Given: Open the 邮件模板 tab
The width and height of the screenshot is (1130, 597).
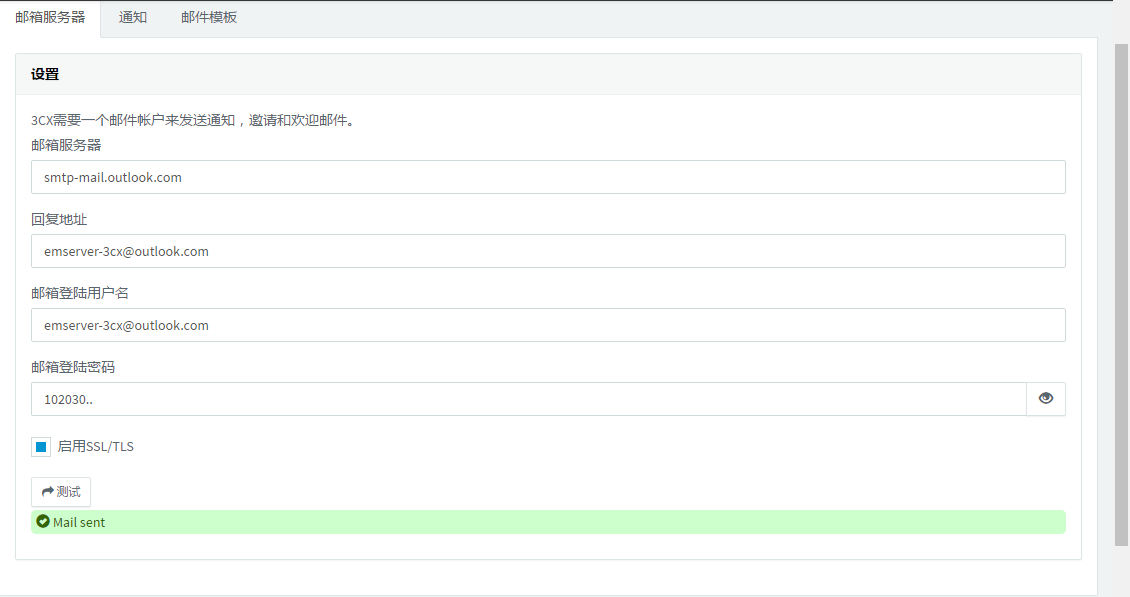Looking at the screenshot, I should [209, 17].
